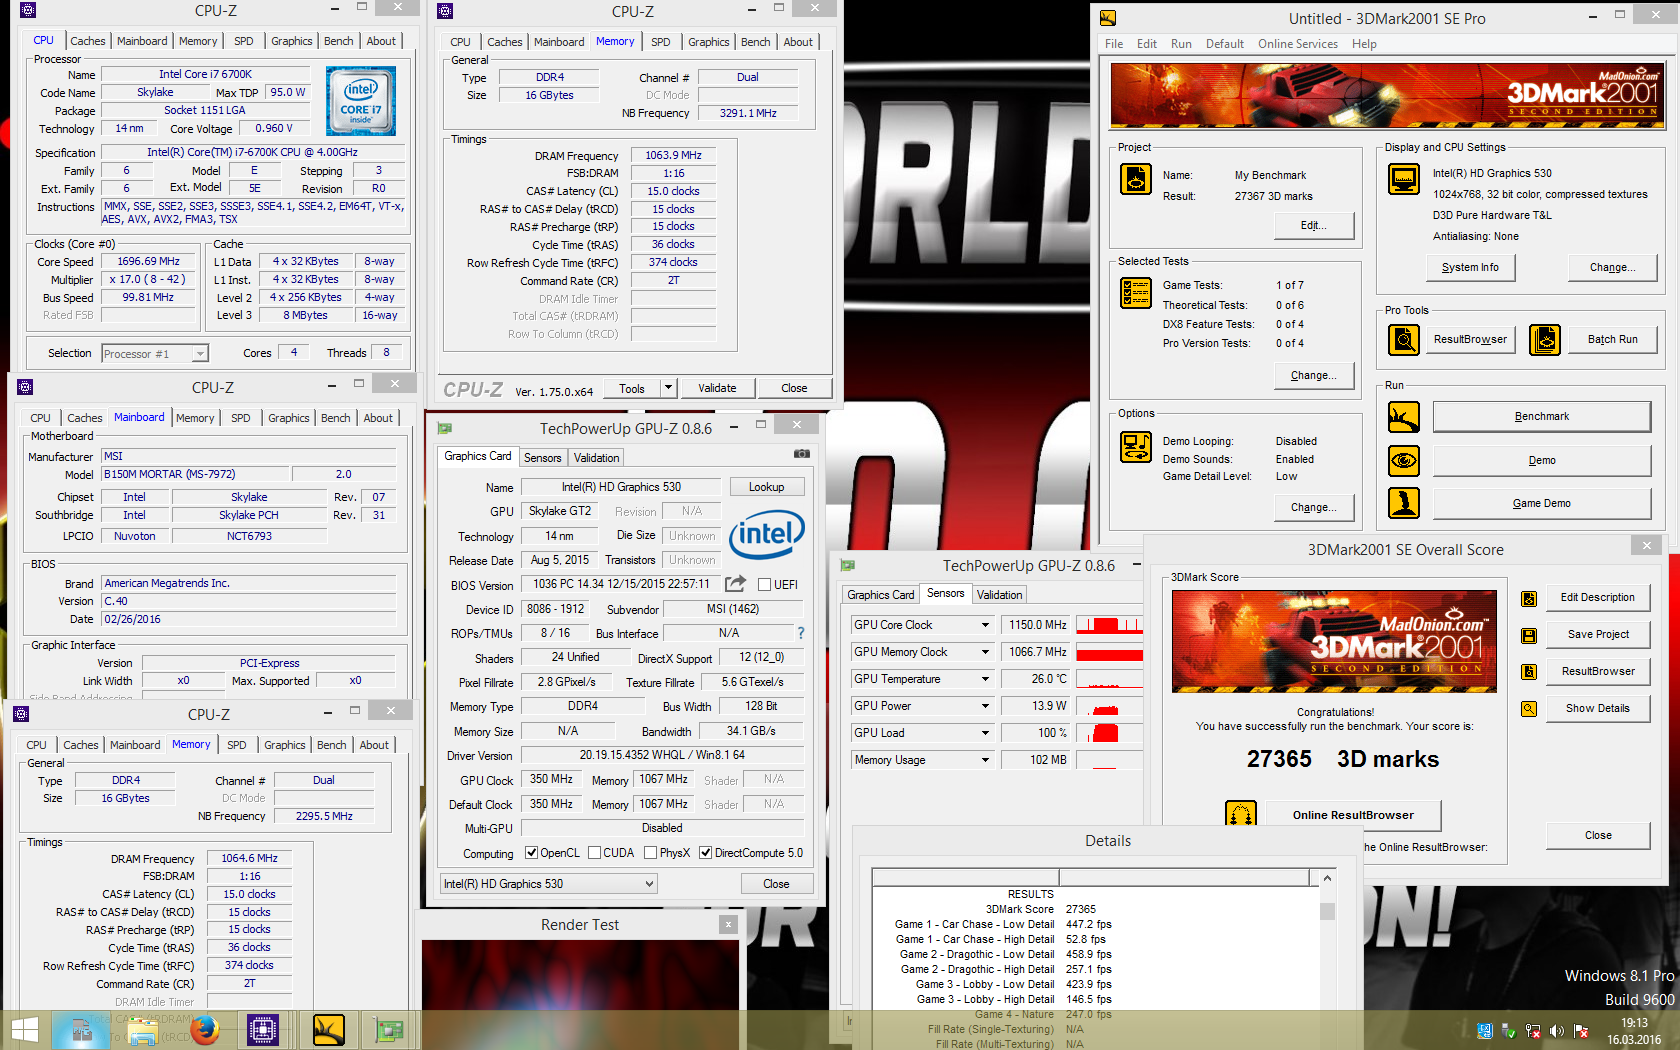Click the ResultBrowser magnifier icon under Pro Tools
Viewport: 1680px width, 1050px height.
1404,340
